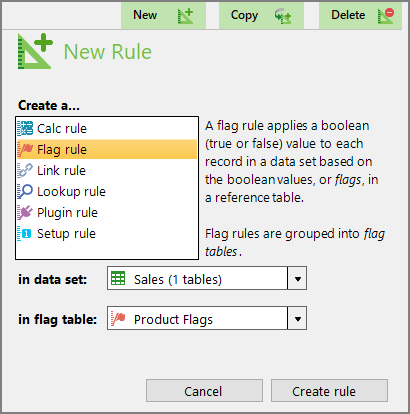Open the 'in data set' dropdown arrow
This screenshot has width=410, height=414.
click(297, 278)
